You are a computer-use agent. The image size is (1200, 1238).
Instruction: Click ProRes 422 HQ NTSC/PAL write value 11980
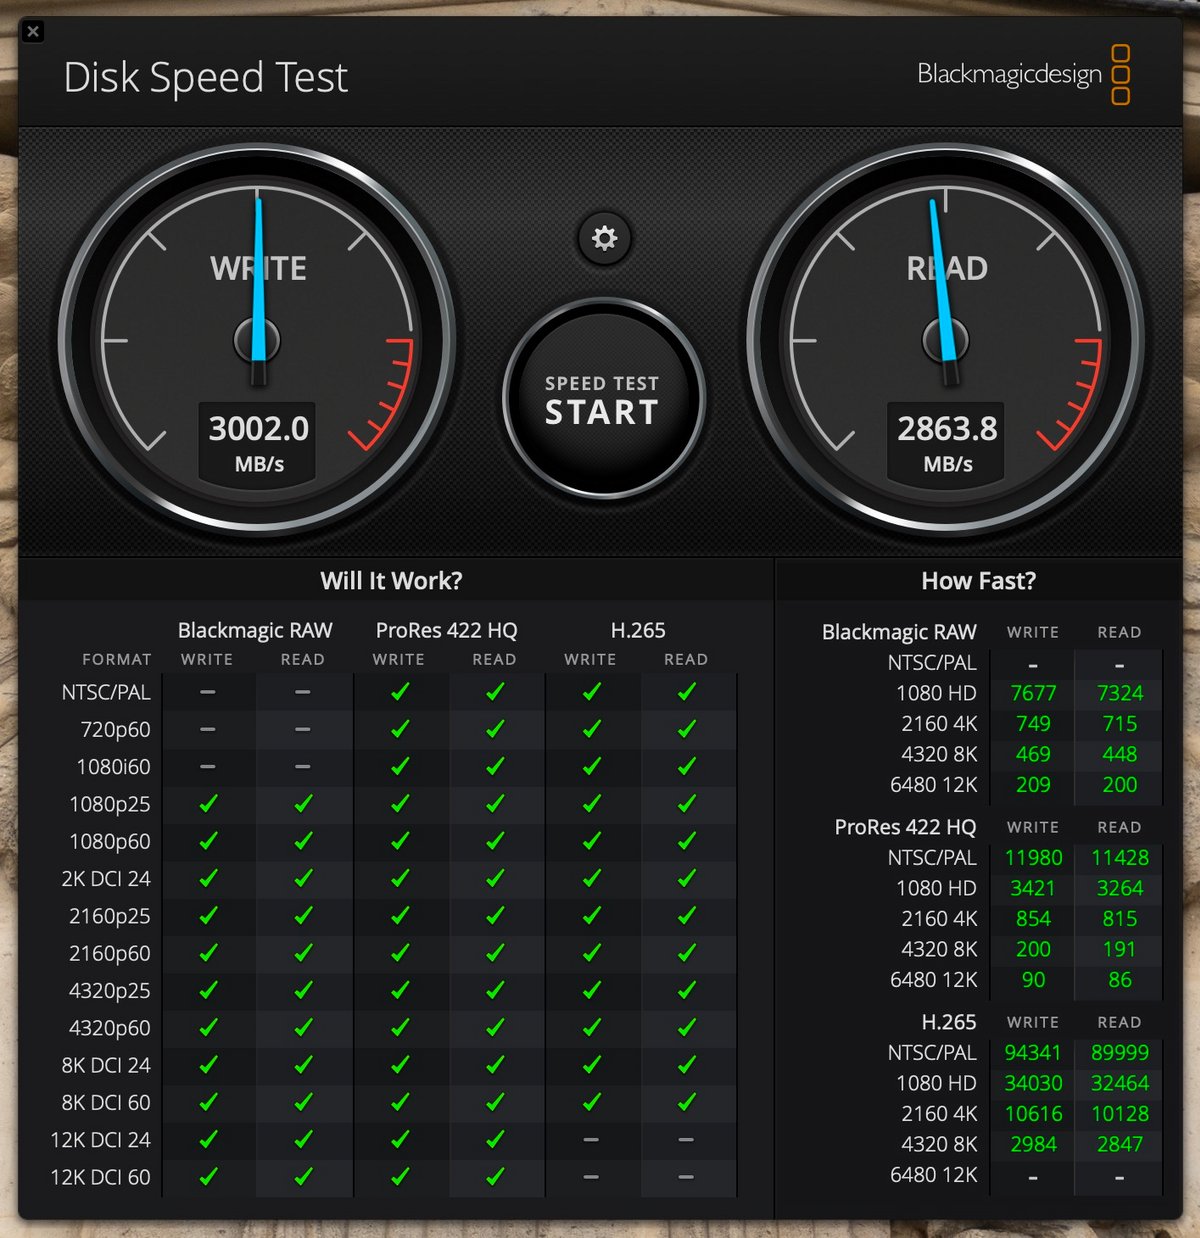pyautogui.click(x=1033, y=858)
